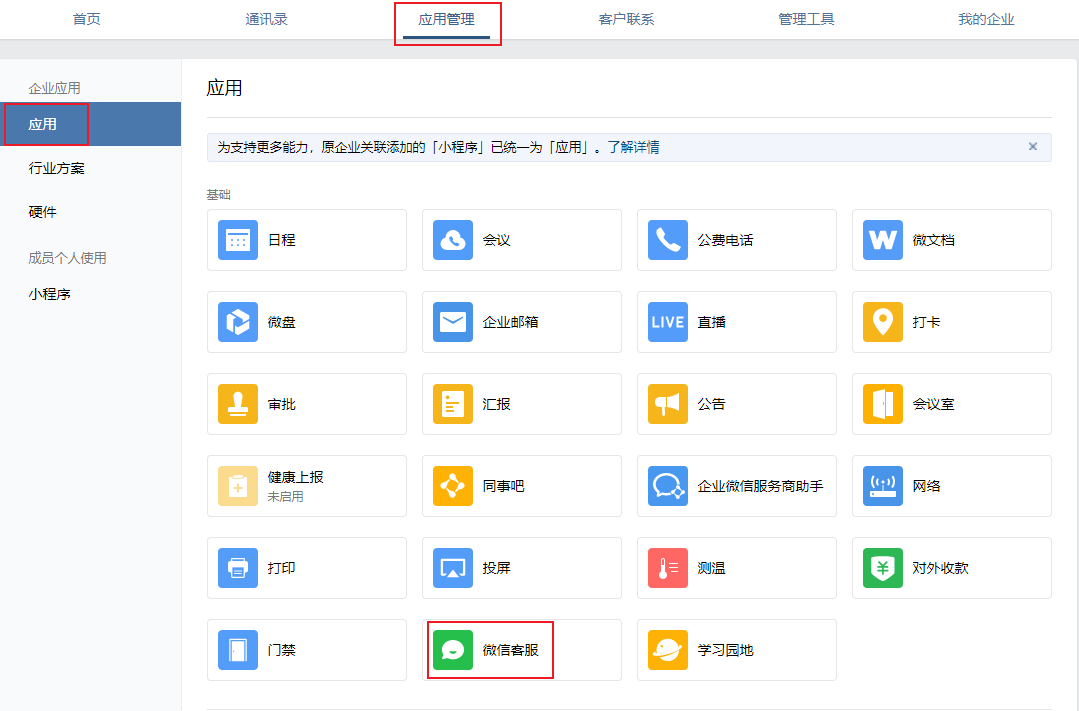
Task: Switch to the 通讯录 tab
Action: point(266,19)
